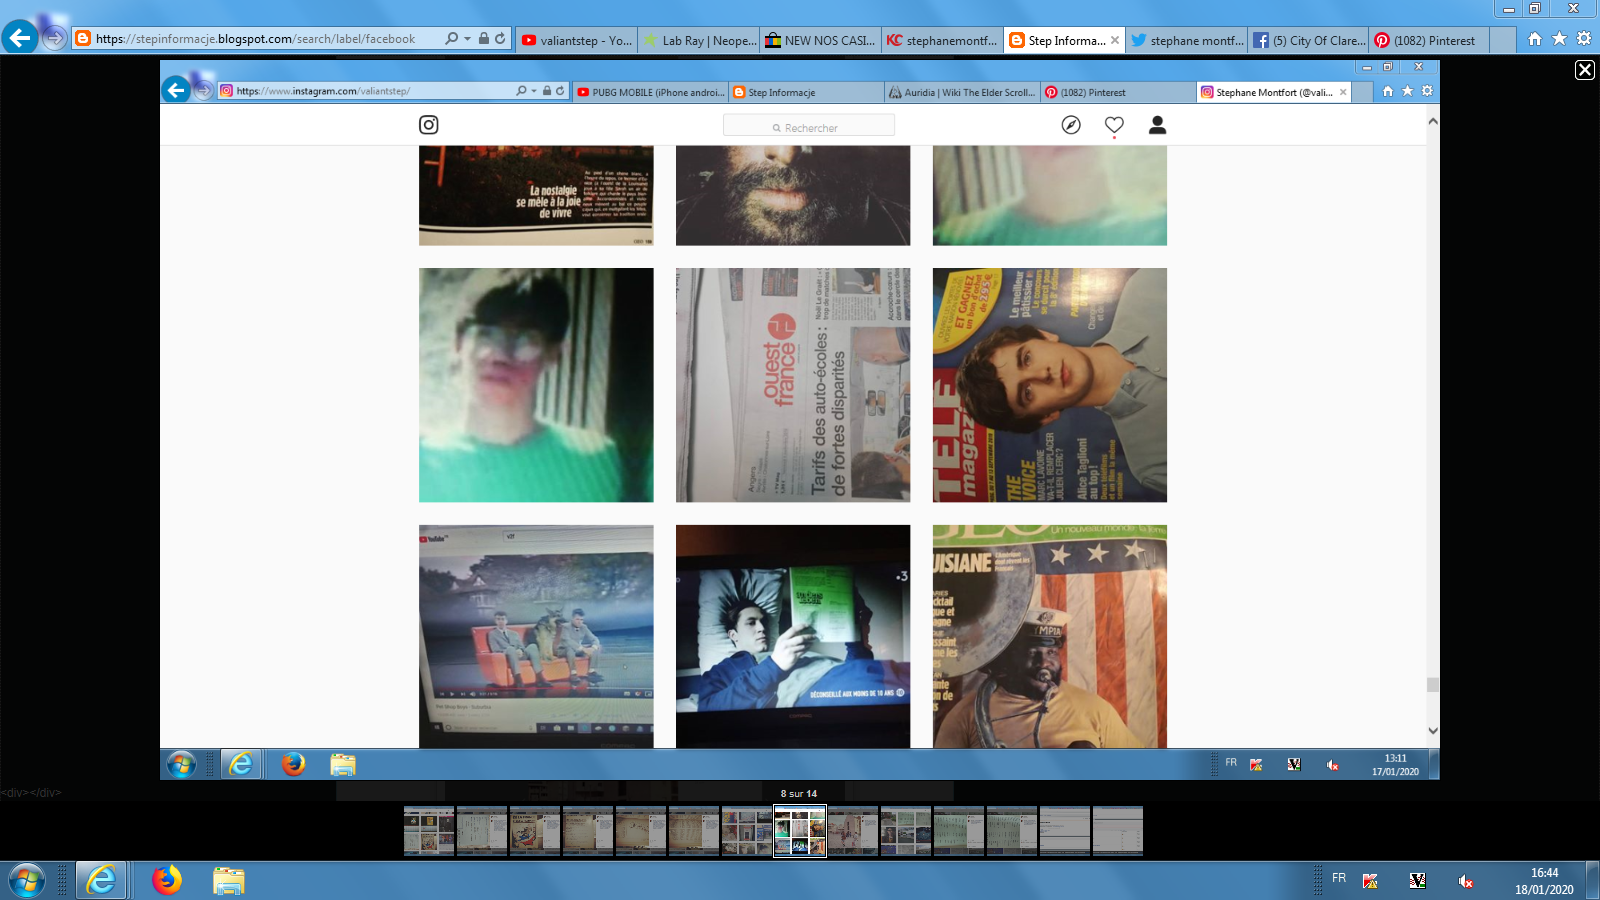
Task: Open the NEW NOS CASI tab
Action: coord(821,40)
